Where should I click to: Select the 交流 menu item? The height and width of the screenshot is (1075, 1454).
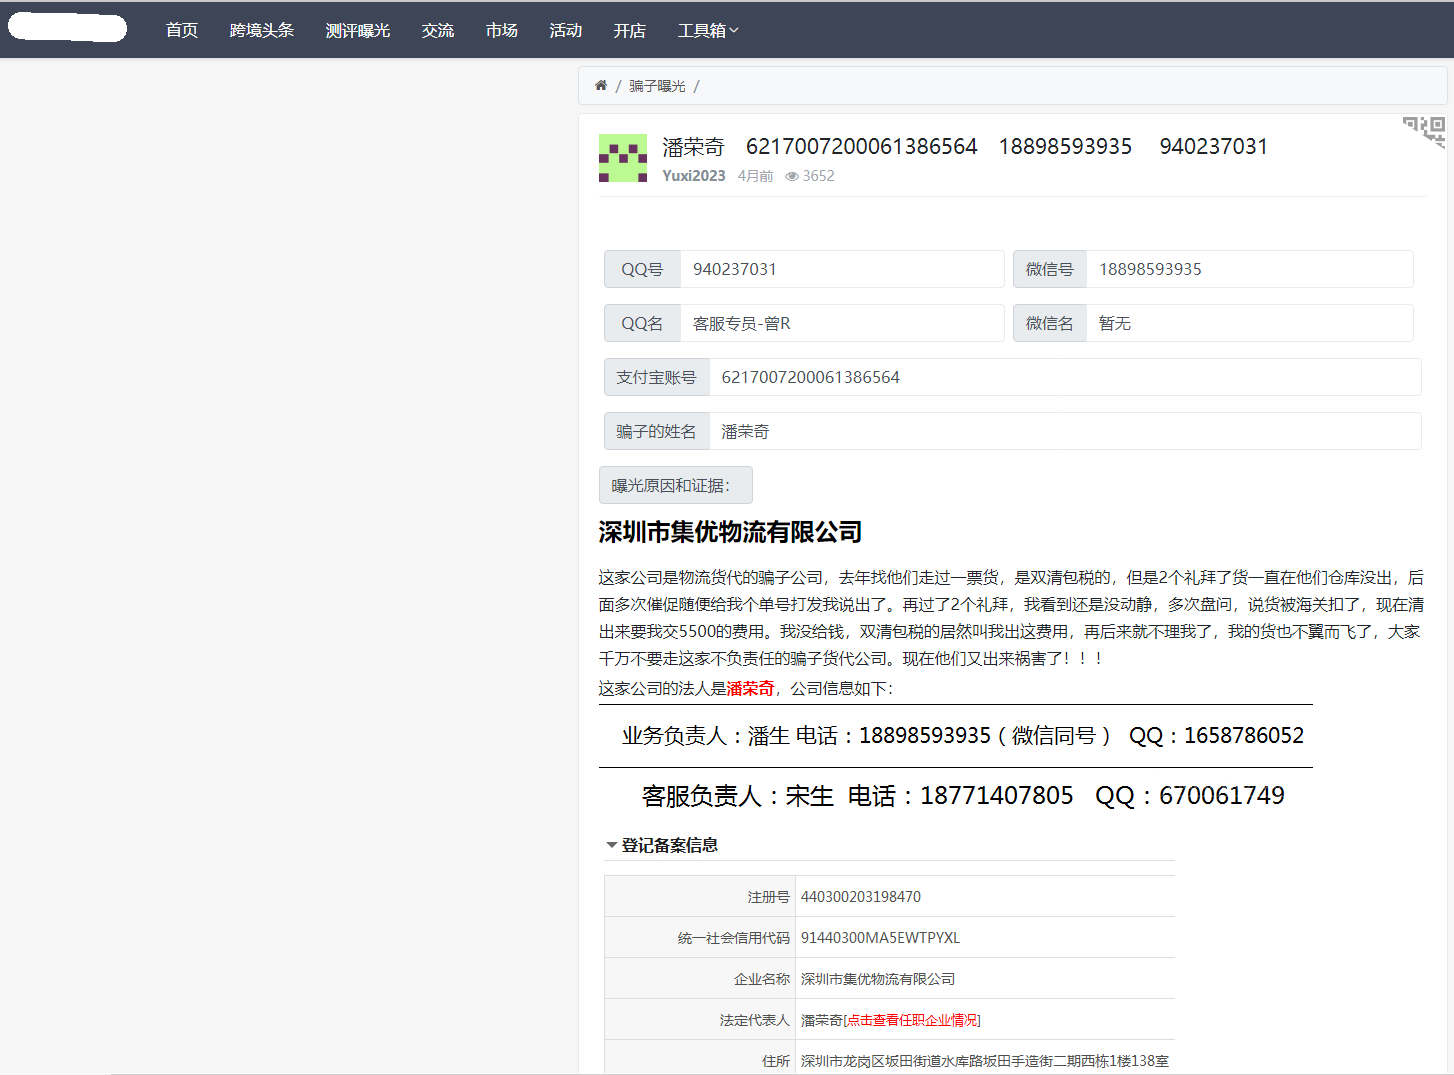click(x=437, y=30)
